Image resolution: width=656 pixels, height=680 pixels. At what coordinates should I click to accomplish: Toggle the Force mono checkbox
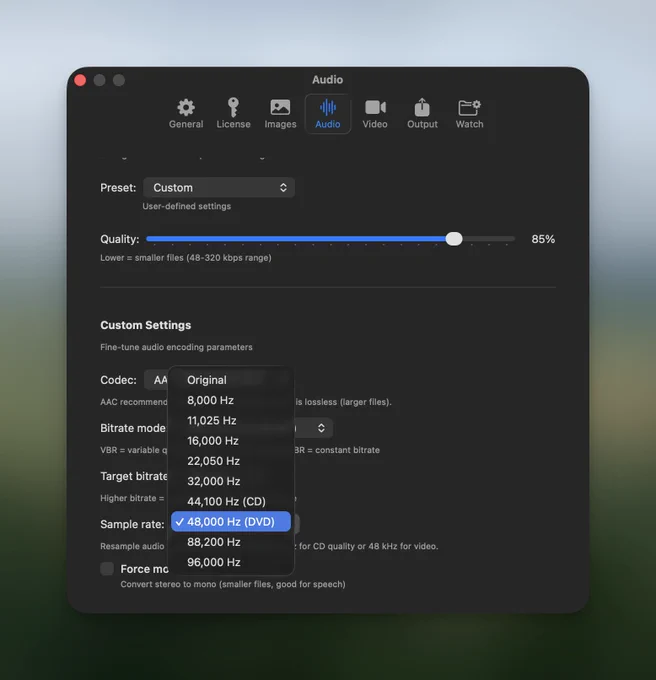tap(107, 569)
